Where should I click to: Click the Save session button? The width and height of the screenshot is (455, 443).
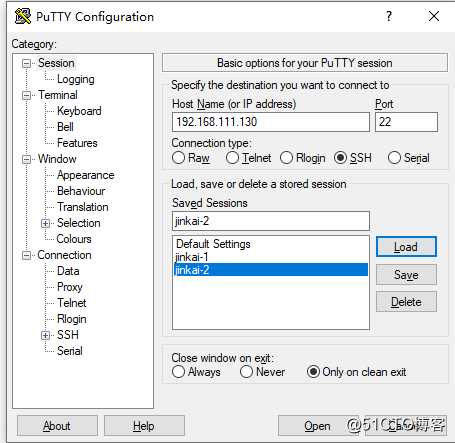pyautogui.click(x=406, y=275)
